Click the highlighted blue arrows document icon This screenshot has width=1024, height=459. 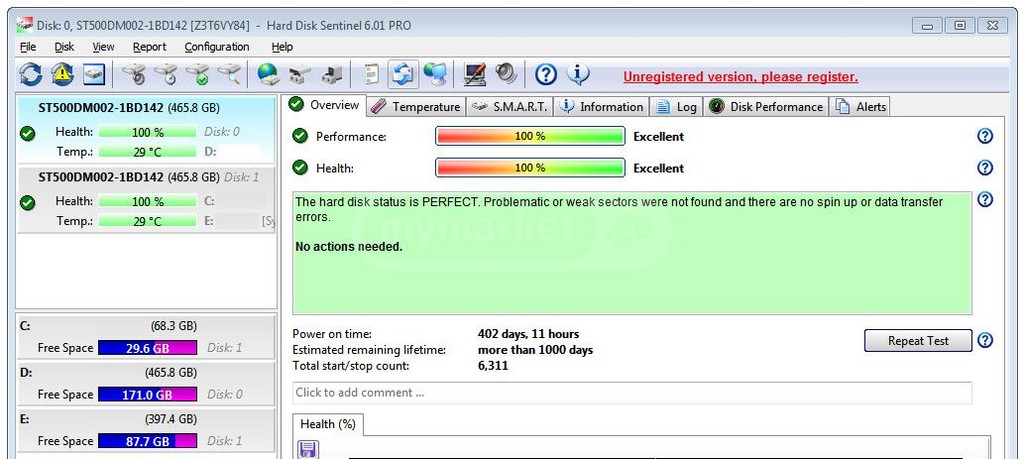pos(403,74)
